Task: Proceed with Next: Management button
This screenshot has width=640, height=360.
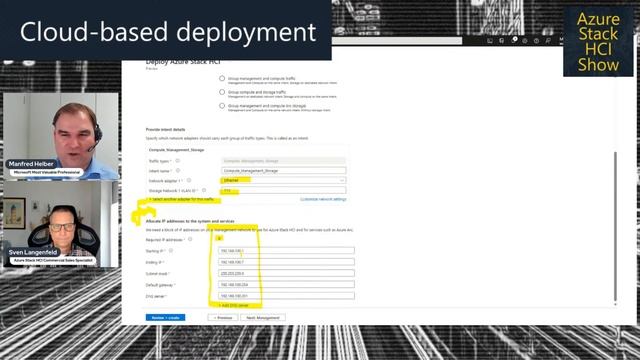Action: click(x=263, y=318)
